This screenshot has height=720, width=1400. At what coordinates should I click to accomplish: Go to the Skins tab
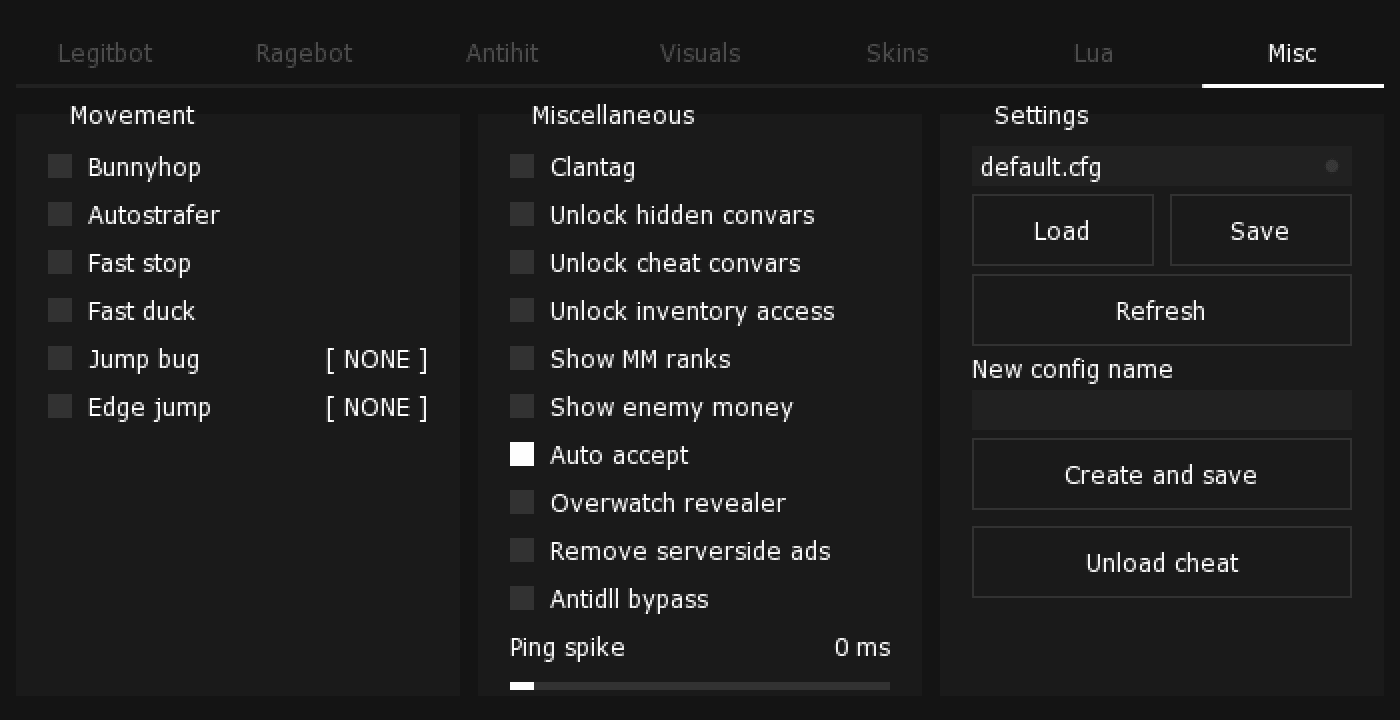click(897, 54)
